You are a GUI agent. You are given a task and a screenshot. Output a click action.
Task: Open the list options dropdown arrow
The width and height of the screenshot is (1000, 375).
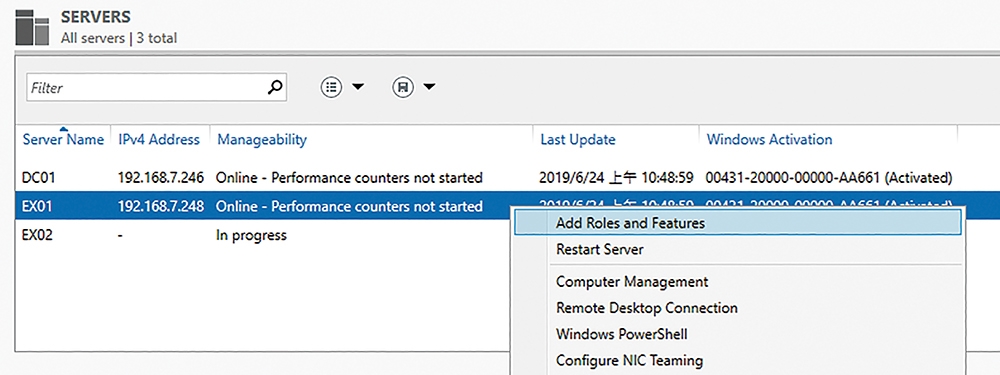pos(358,87)
